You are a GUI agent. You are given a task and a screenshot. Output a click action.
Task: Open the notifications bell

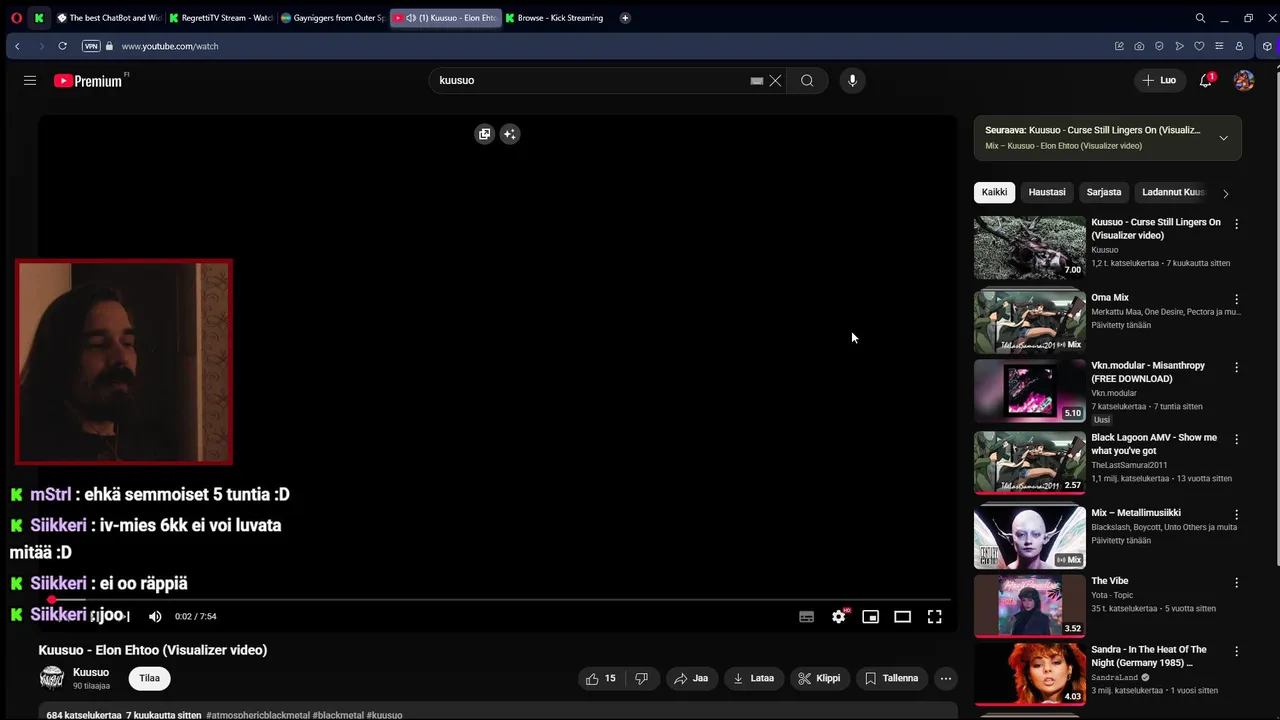(x=1206, y=81)
